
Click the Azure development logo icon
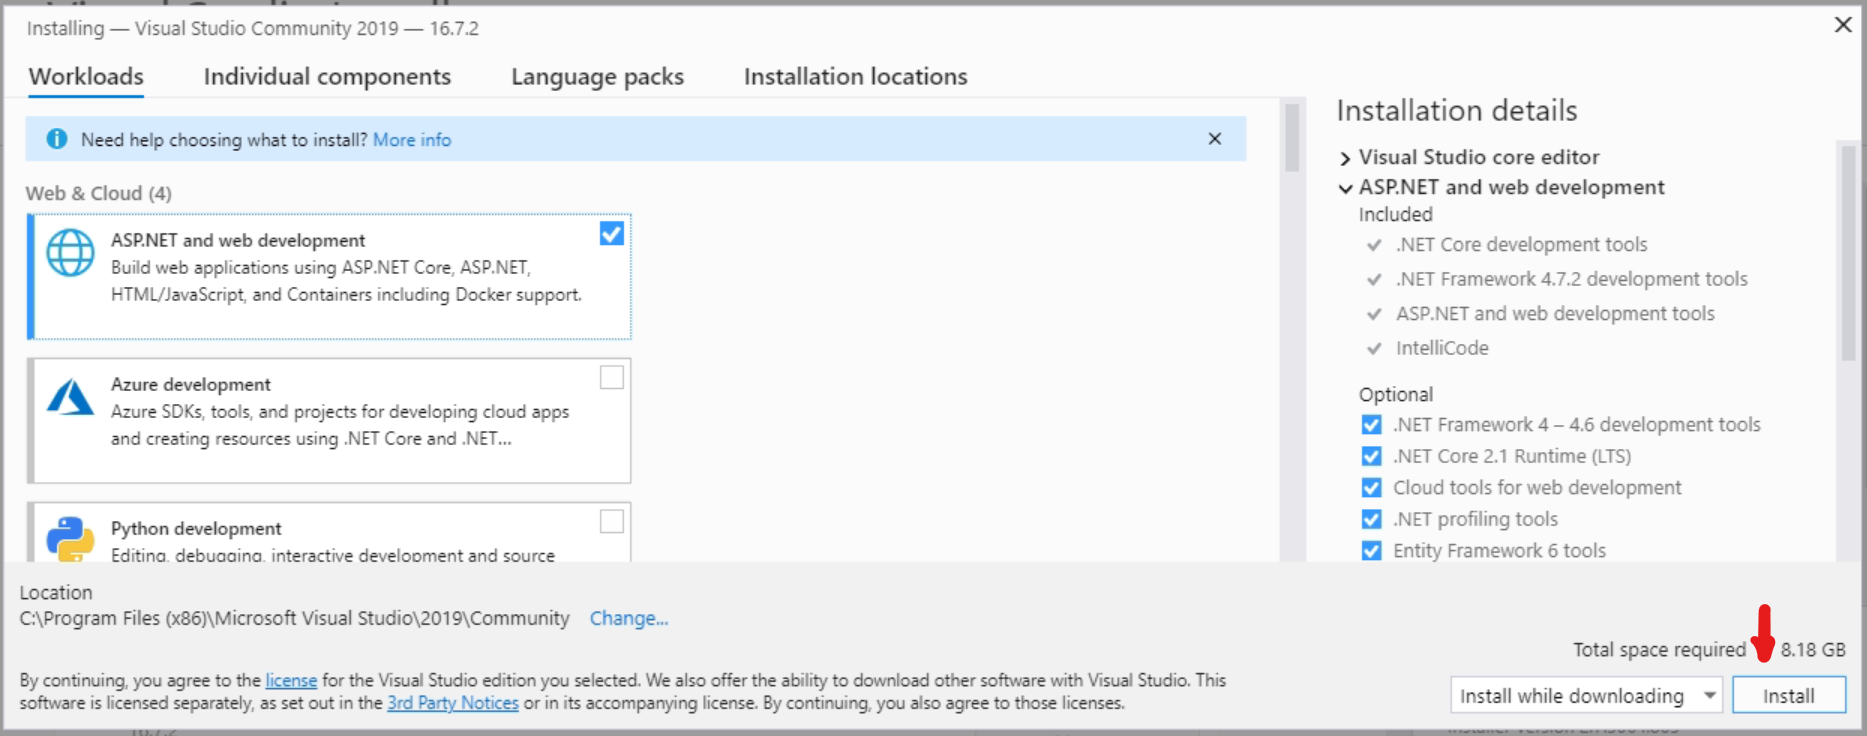click(x=71, y=397)
